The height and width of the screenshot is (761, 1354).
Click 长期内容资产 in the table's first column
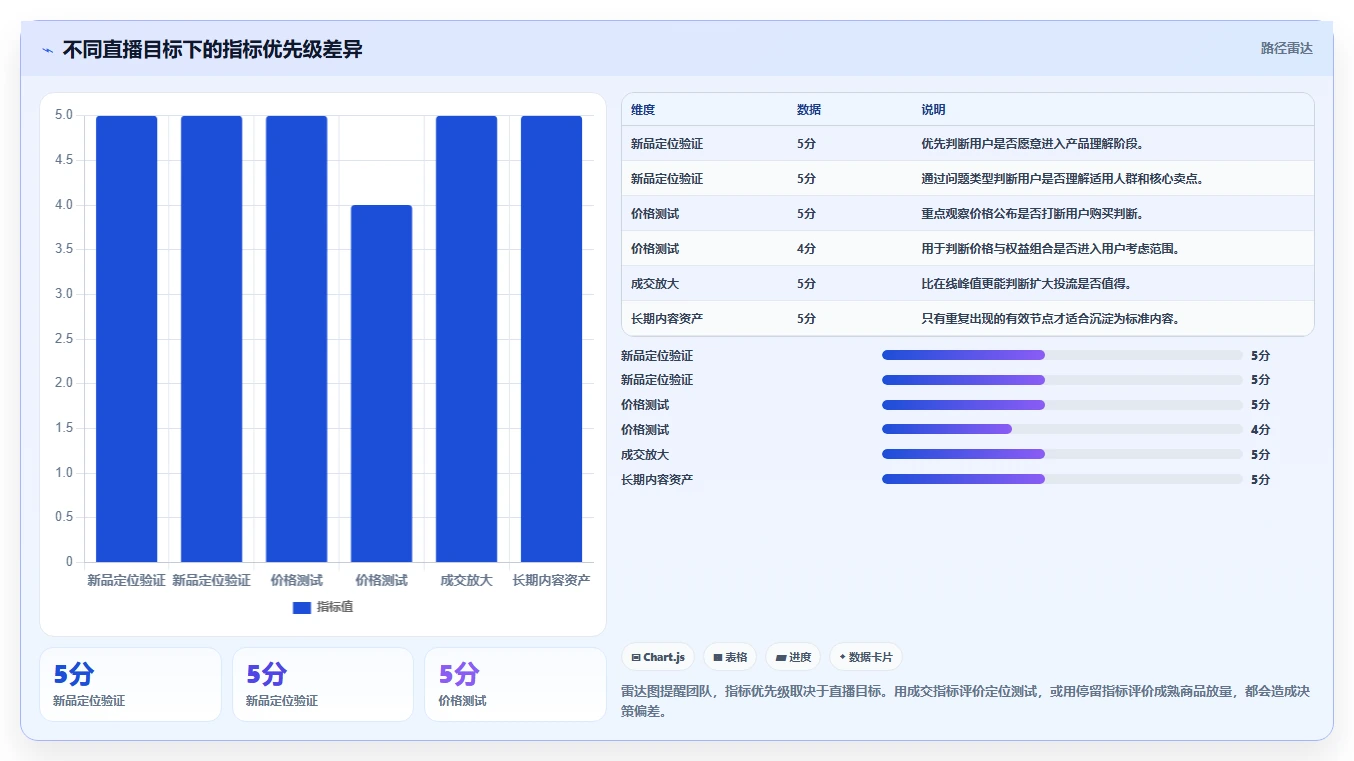tap(666, 319)
